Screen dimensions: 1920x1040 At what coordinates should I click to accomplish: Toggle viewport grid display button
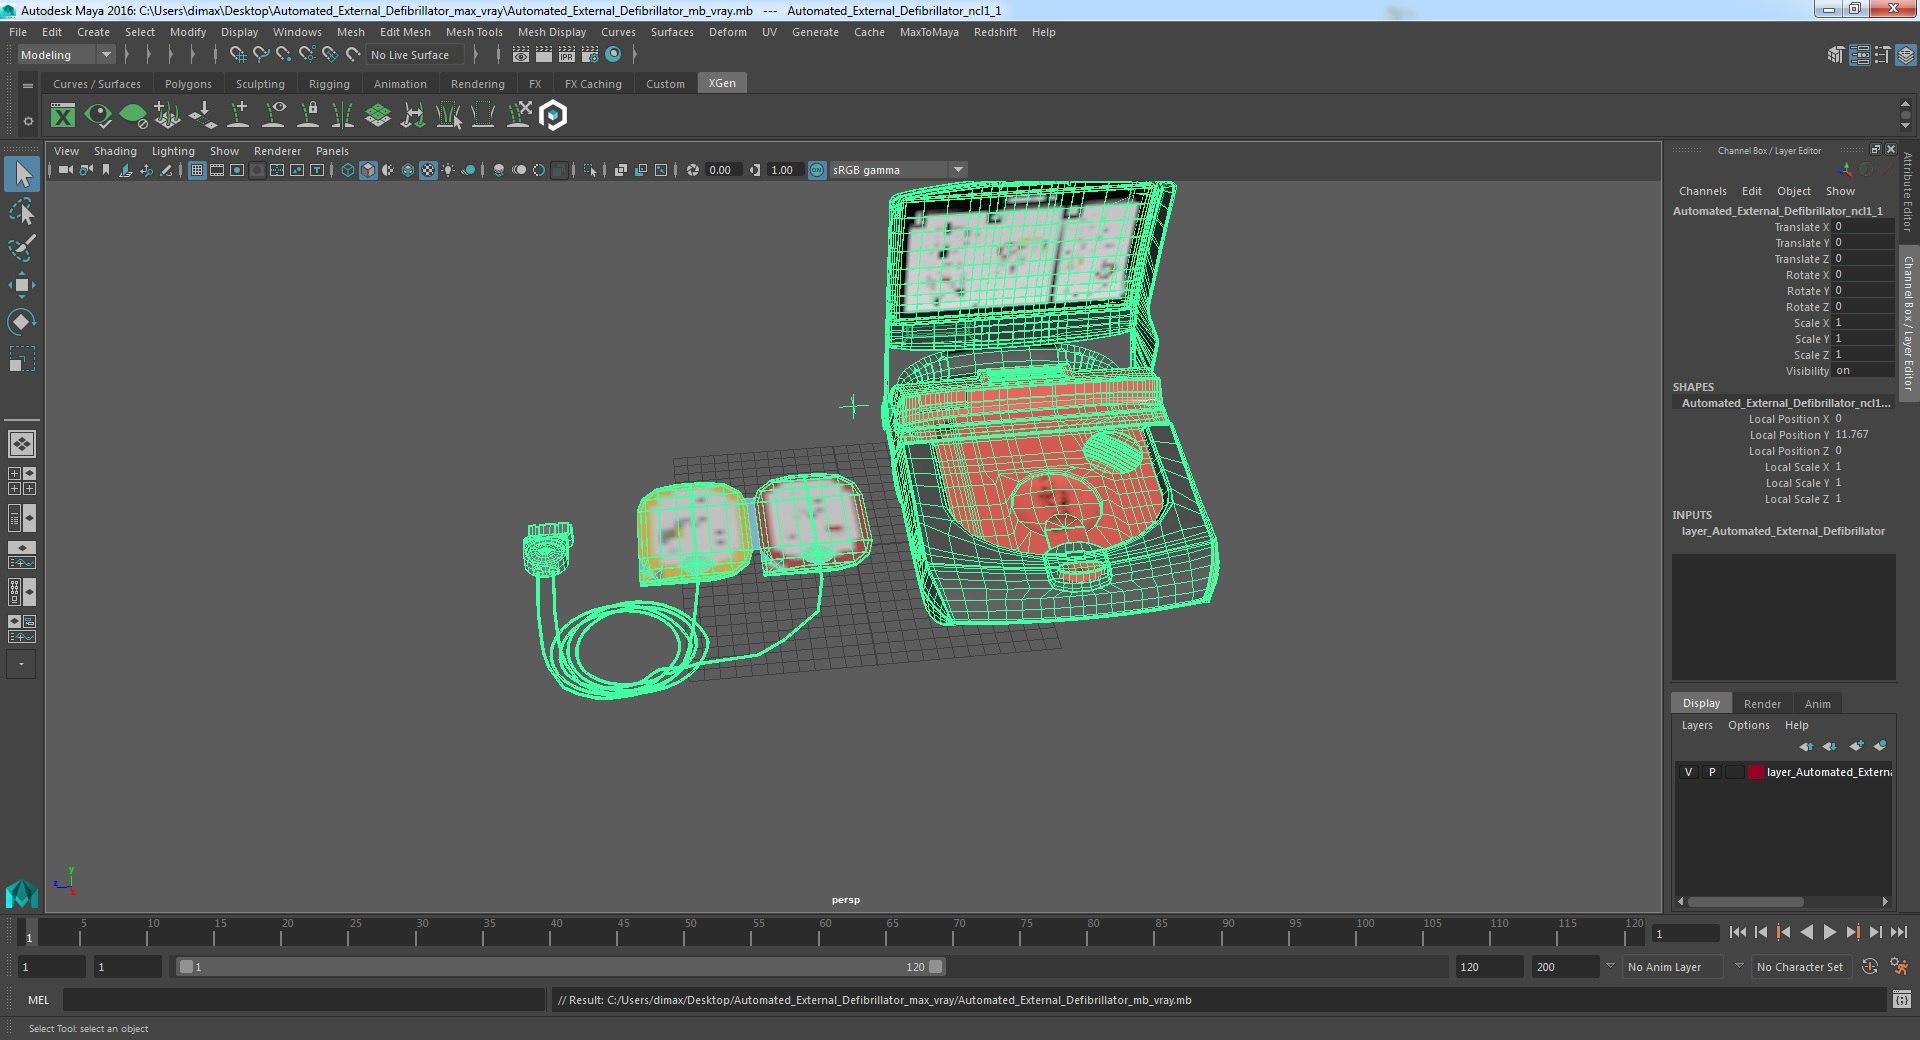pos(197,170)
